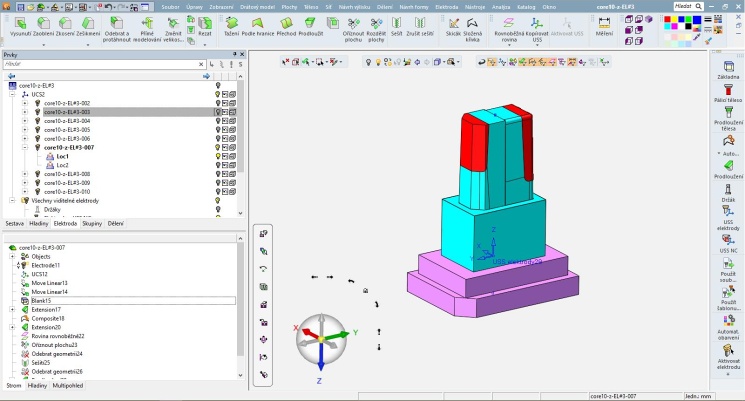Expand the core10-z-EL#3-004 tree node

[x=25, y=121]
